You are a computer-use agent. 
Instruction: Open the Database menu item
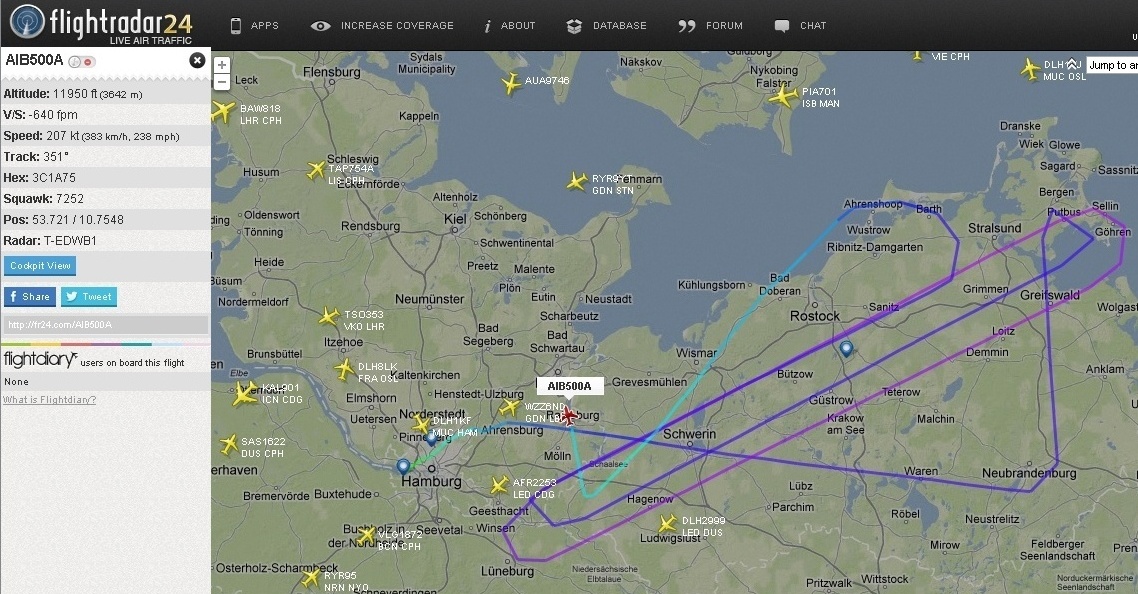606,25
